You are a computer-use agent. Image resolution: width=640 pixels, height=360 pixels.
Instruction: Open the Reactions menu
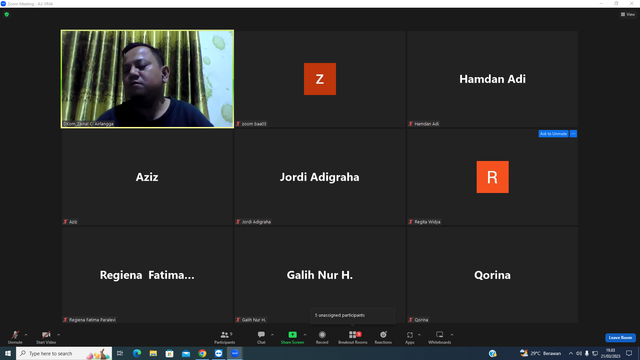(383, 337)
